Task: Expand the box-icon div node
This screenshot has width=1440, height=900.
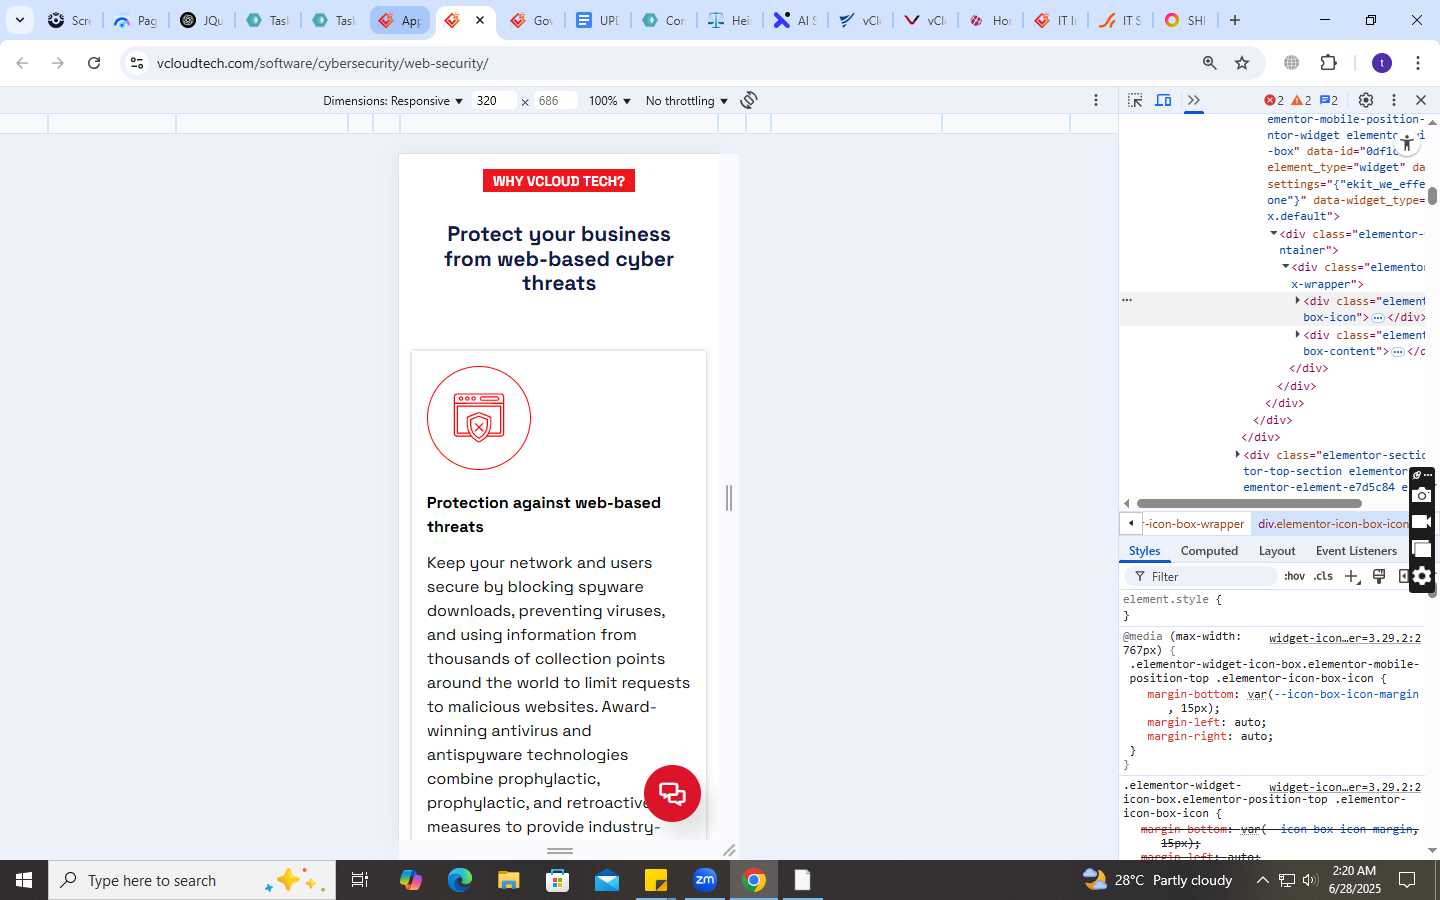Action: coord(1298,300)
